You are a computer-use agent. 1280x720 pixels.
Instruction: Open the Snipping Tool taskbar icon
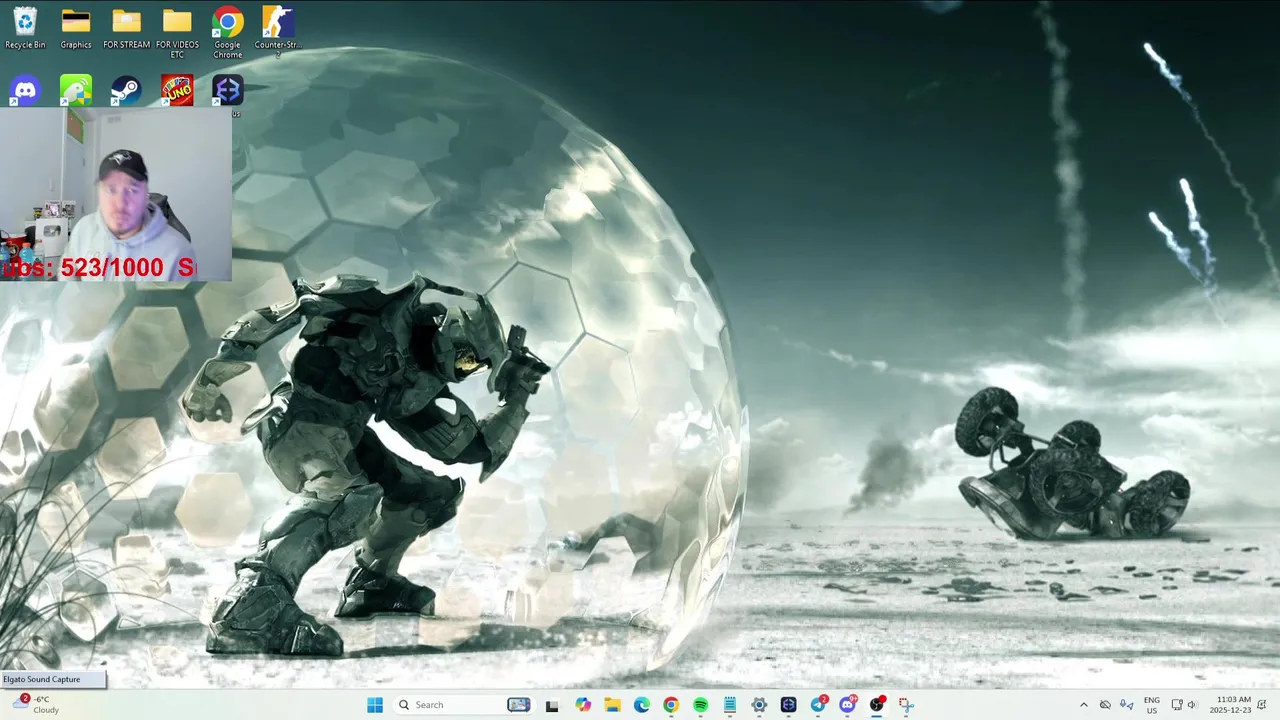coord(906,705)
